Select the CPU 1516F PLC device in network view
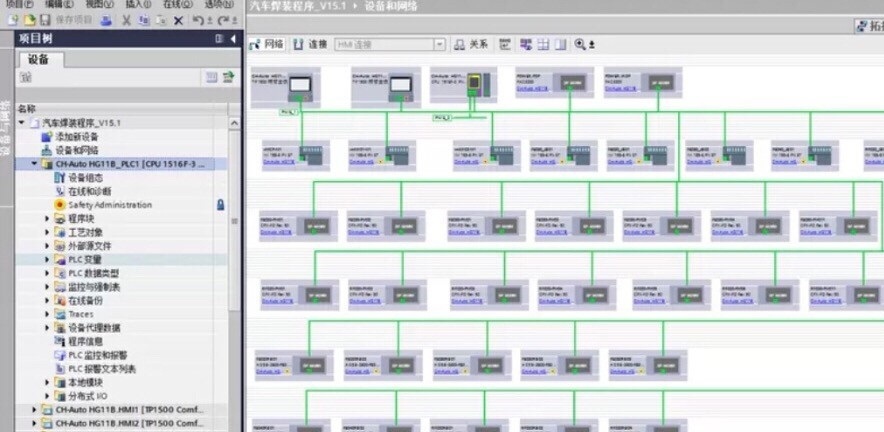 pyautogui.click(x=463, y=85)
